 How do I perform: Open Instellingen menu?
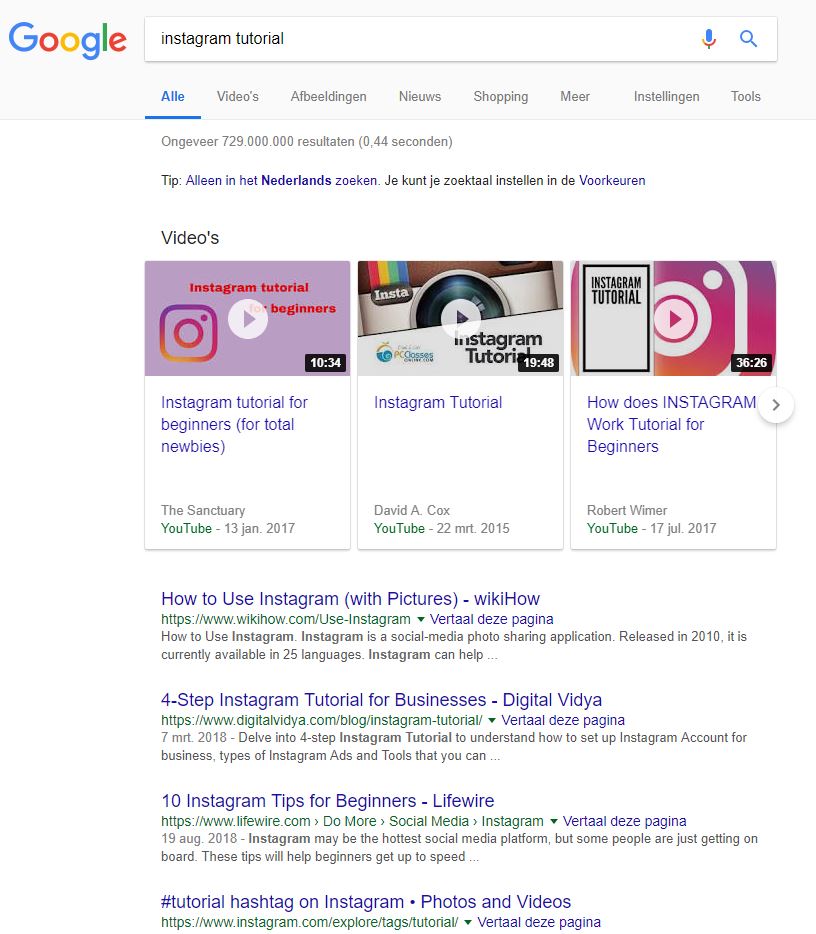click(x=666, y=96)
